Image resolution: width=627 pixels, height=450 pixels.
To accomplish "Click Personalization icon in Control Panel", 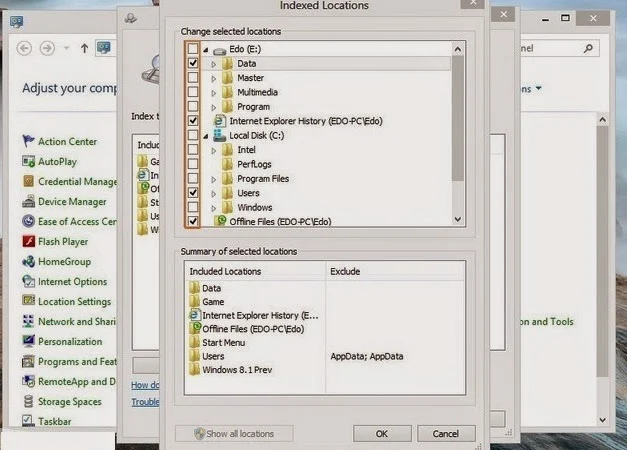I will point(28,341).
